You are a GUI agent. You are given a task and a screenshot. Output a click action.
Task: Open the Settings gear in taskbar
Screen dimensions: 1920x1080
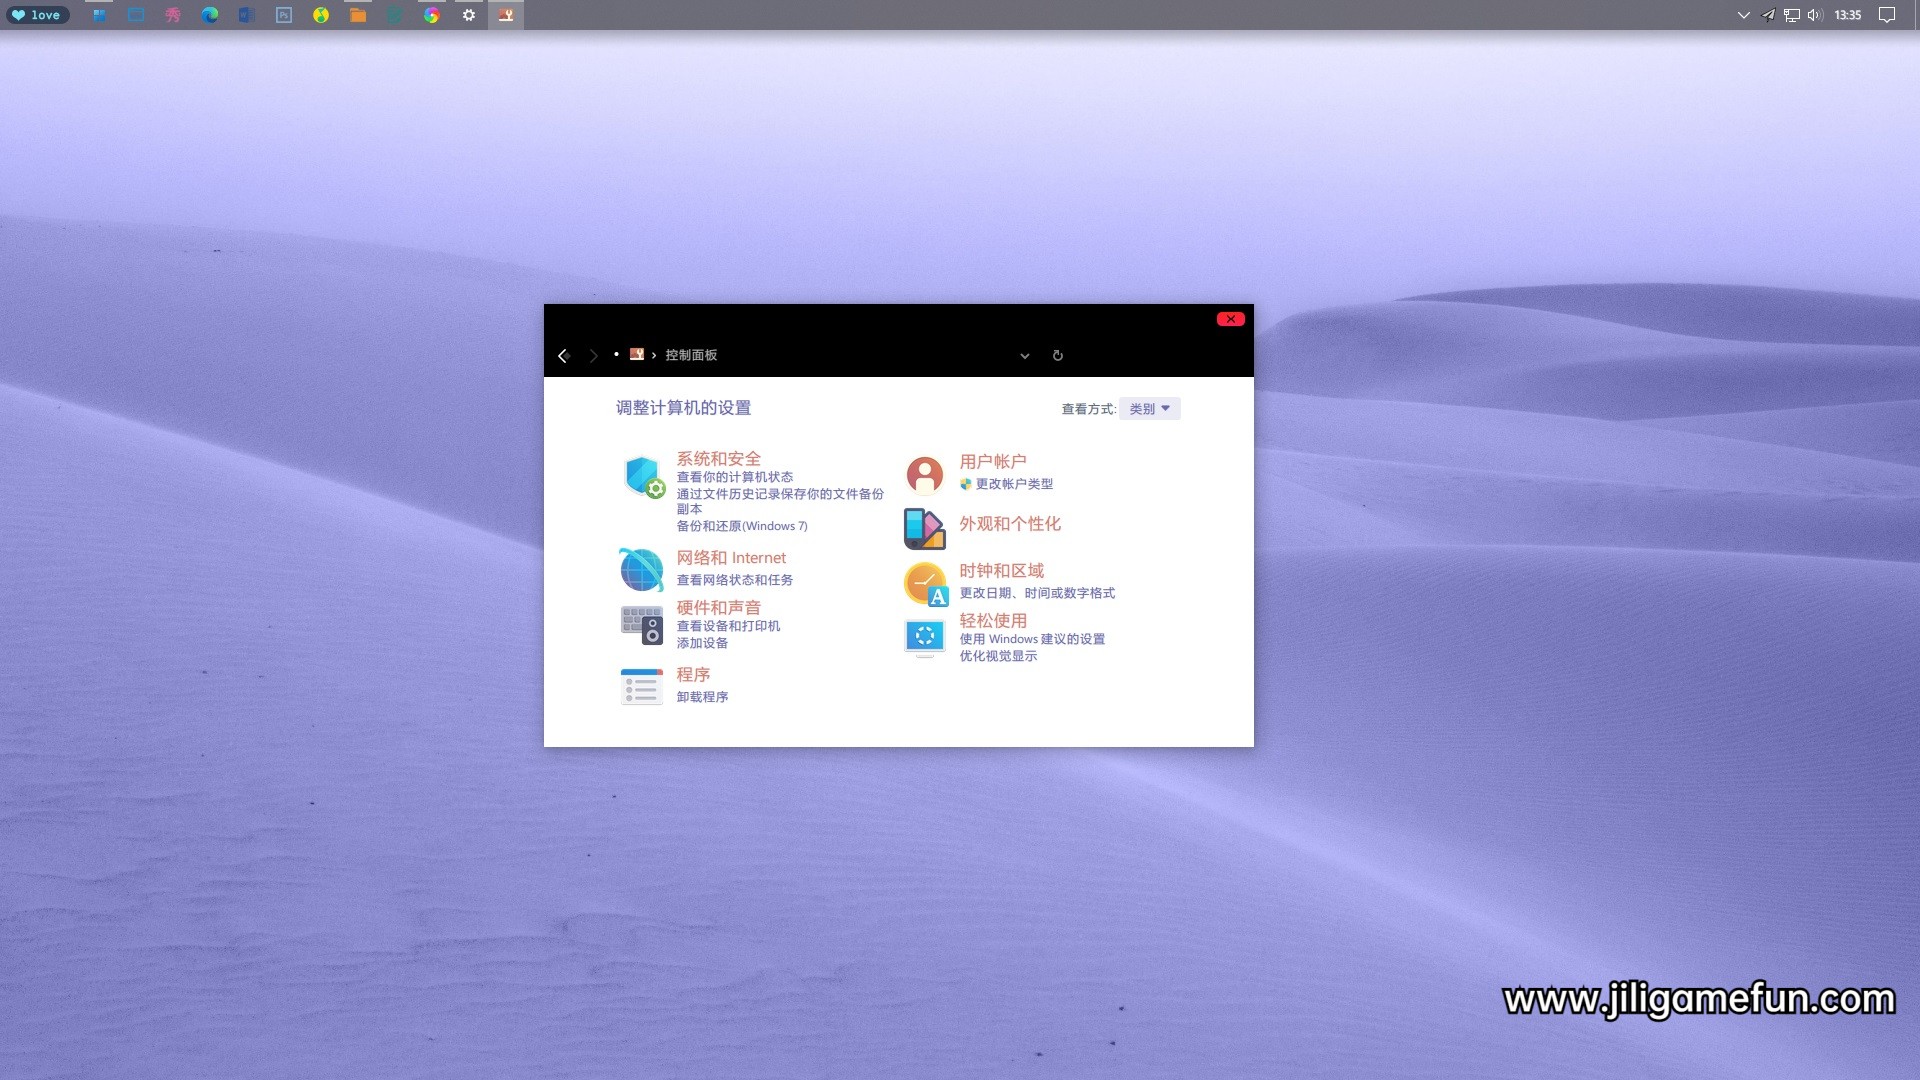(468, 15)
